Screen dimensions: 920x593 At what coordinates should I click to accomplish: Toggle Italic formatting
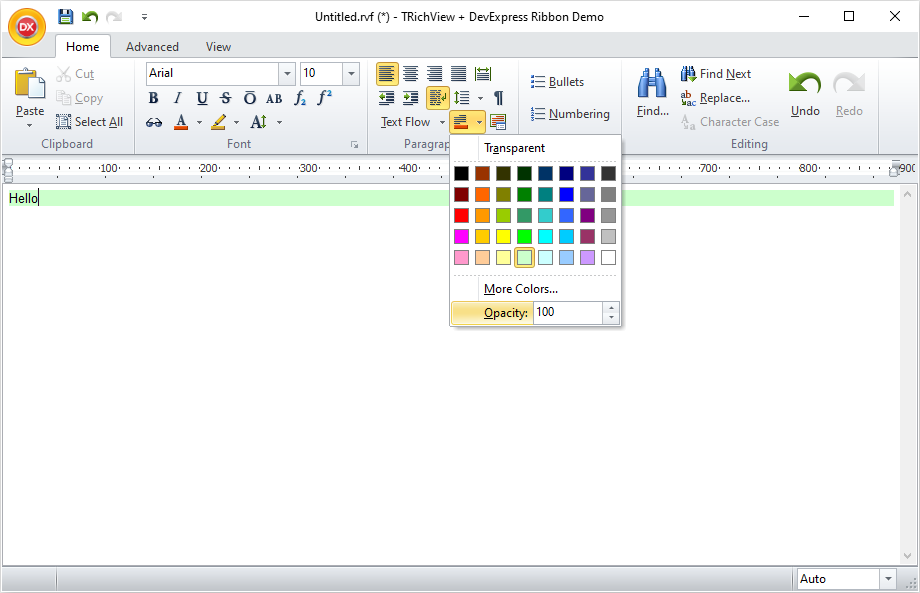(x=178, y=98)
